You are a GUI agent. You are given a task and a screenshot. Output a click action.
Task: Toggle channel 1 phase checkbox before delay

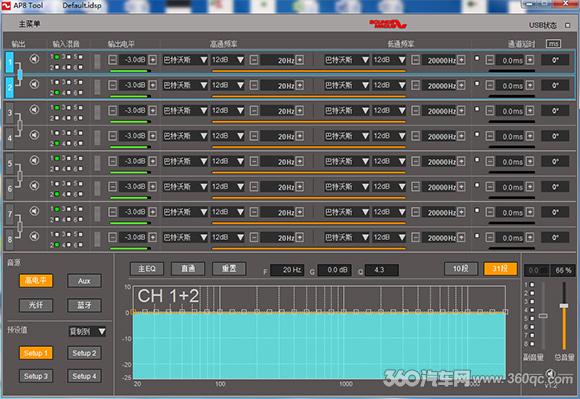pyautogui.click(x=477, y=58)
